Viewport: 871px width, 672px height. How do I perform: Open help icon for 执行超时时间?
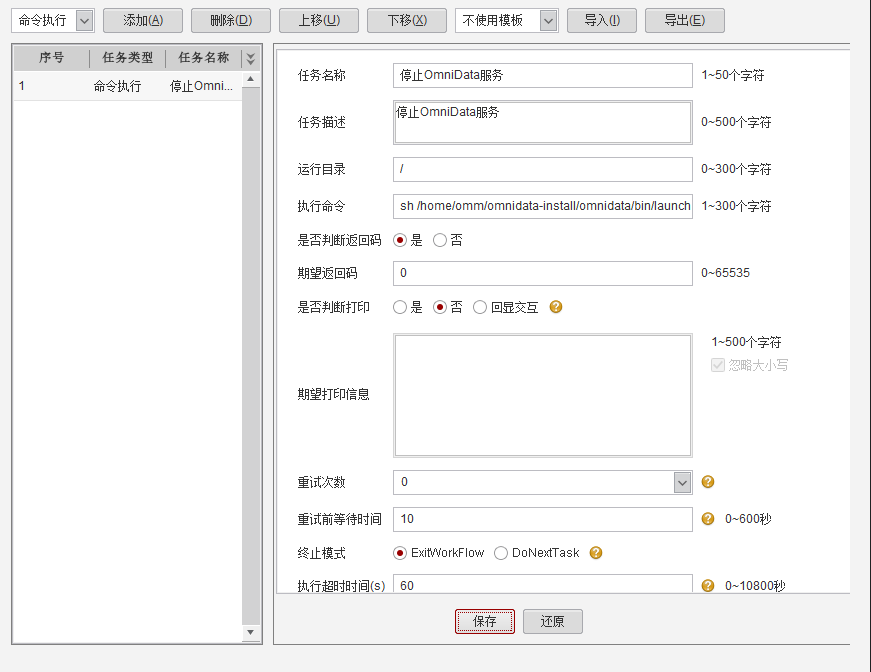(x=708, y=585)
